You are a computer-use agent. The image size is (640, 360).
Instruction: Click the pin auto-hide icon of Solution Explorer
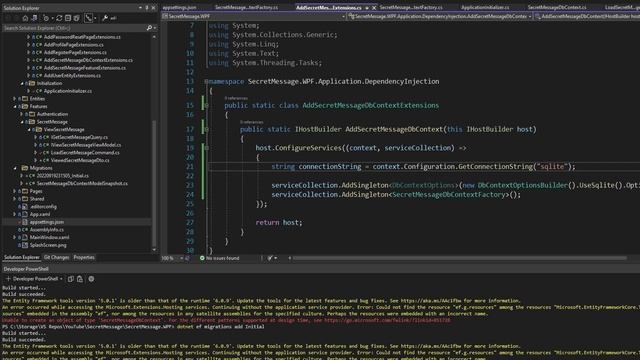click(147, 8)
